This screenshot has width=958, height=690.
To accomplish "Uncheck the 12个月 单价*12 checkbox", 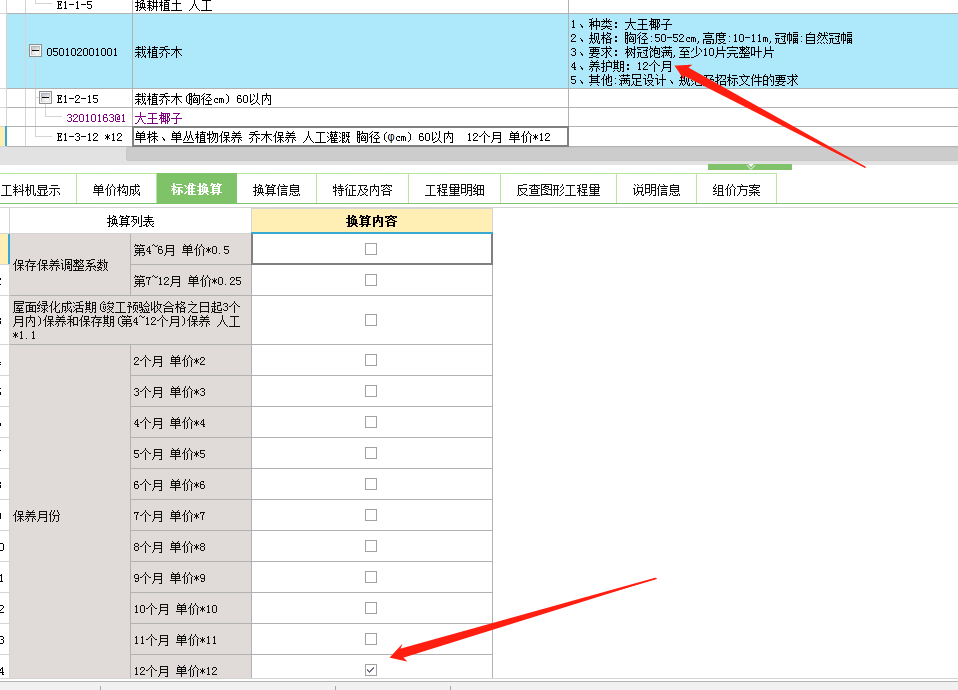I will [371, 670].
